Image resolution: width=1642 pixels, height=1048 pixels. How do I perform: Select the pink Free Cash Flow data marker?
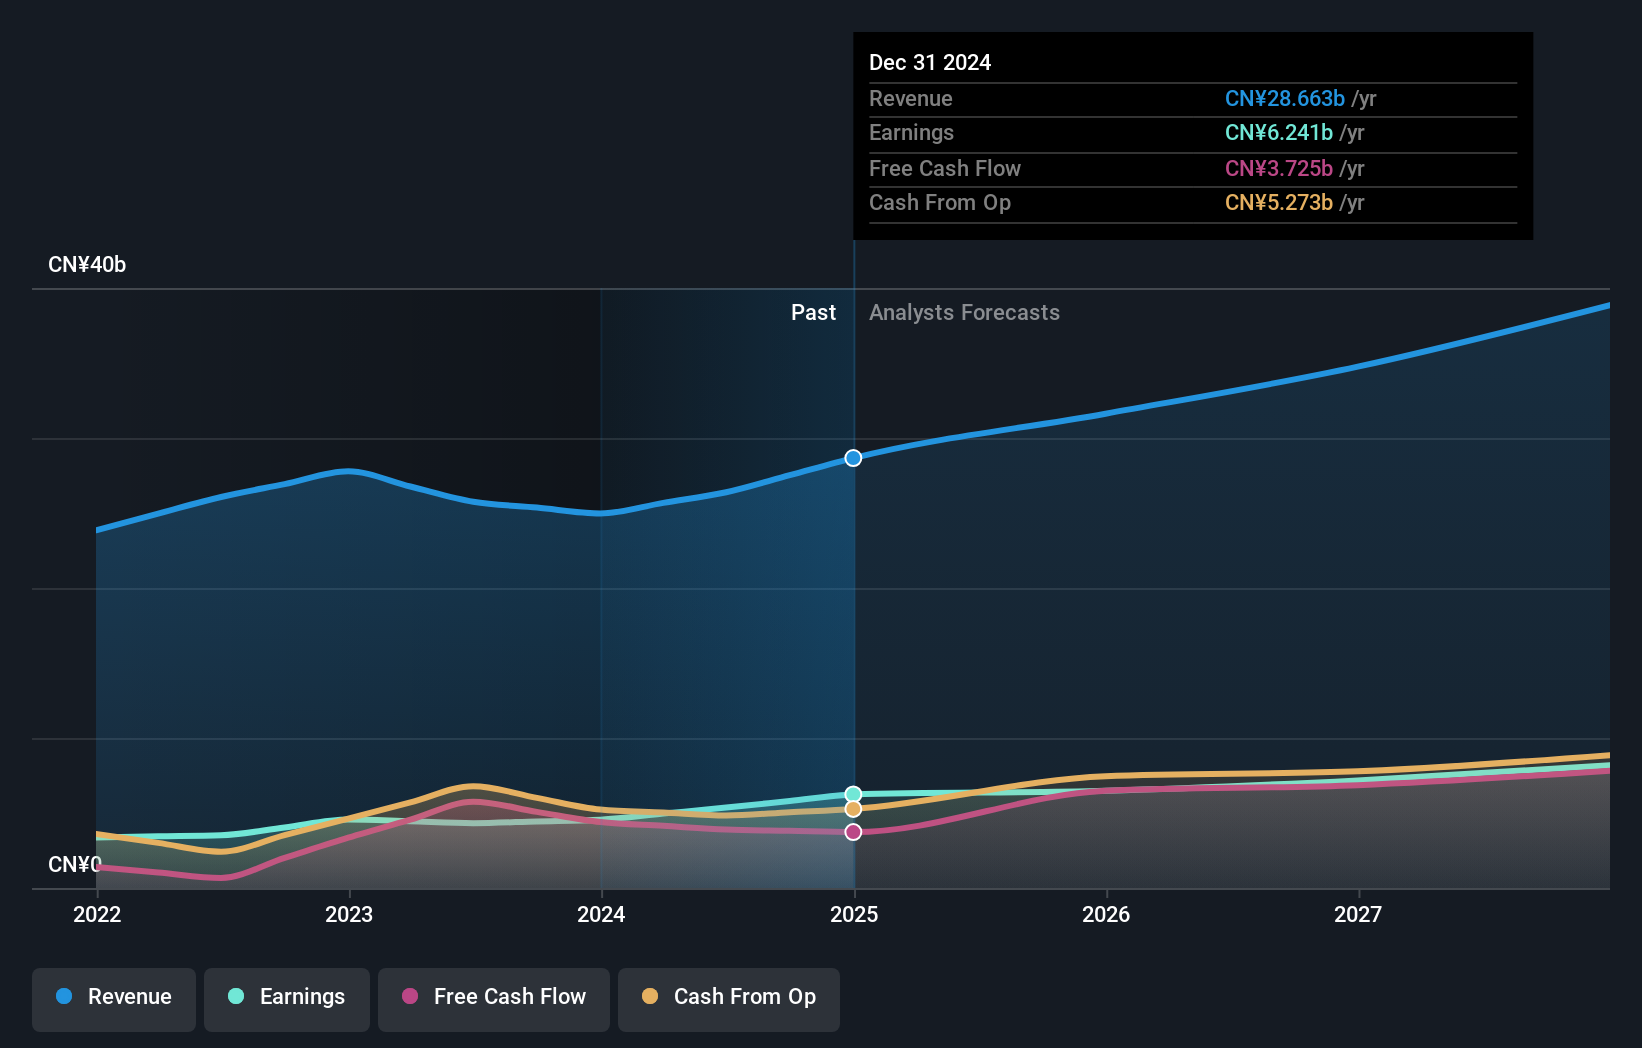[x=853, y=831]
